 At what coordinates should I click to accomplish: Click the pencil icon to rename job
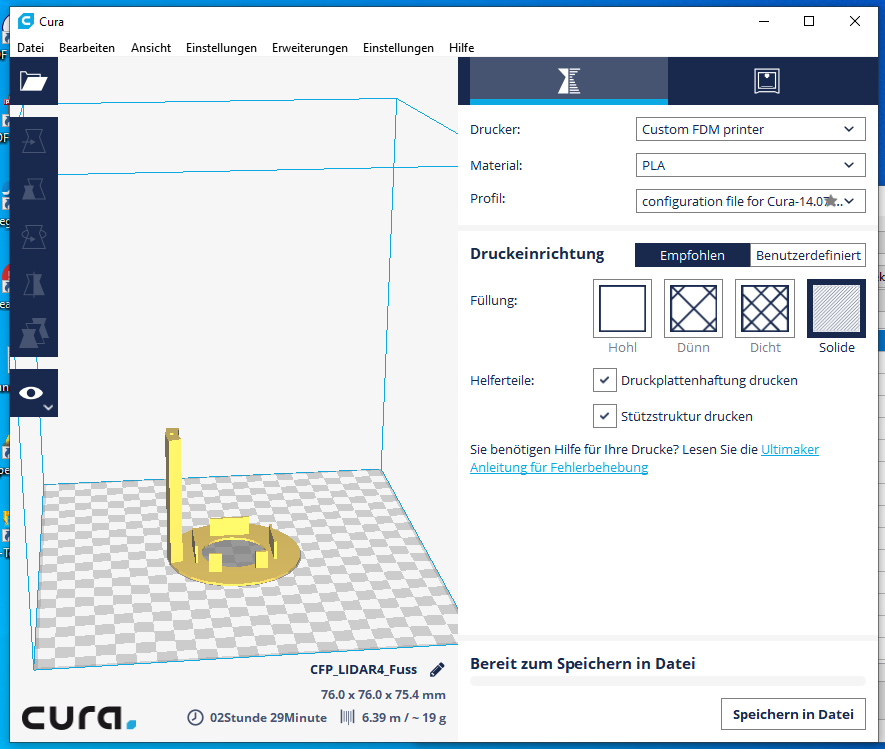coord(437,670)
